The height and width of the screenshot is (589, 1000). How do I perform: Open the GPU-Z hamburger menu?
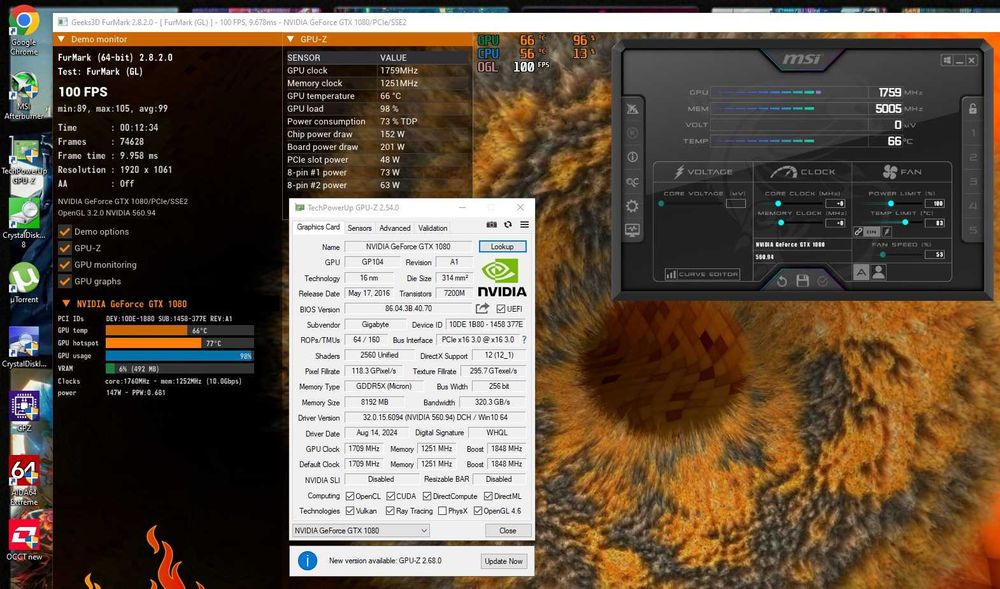524,224
